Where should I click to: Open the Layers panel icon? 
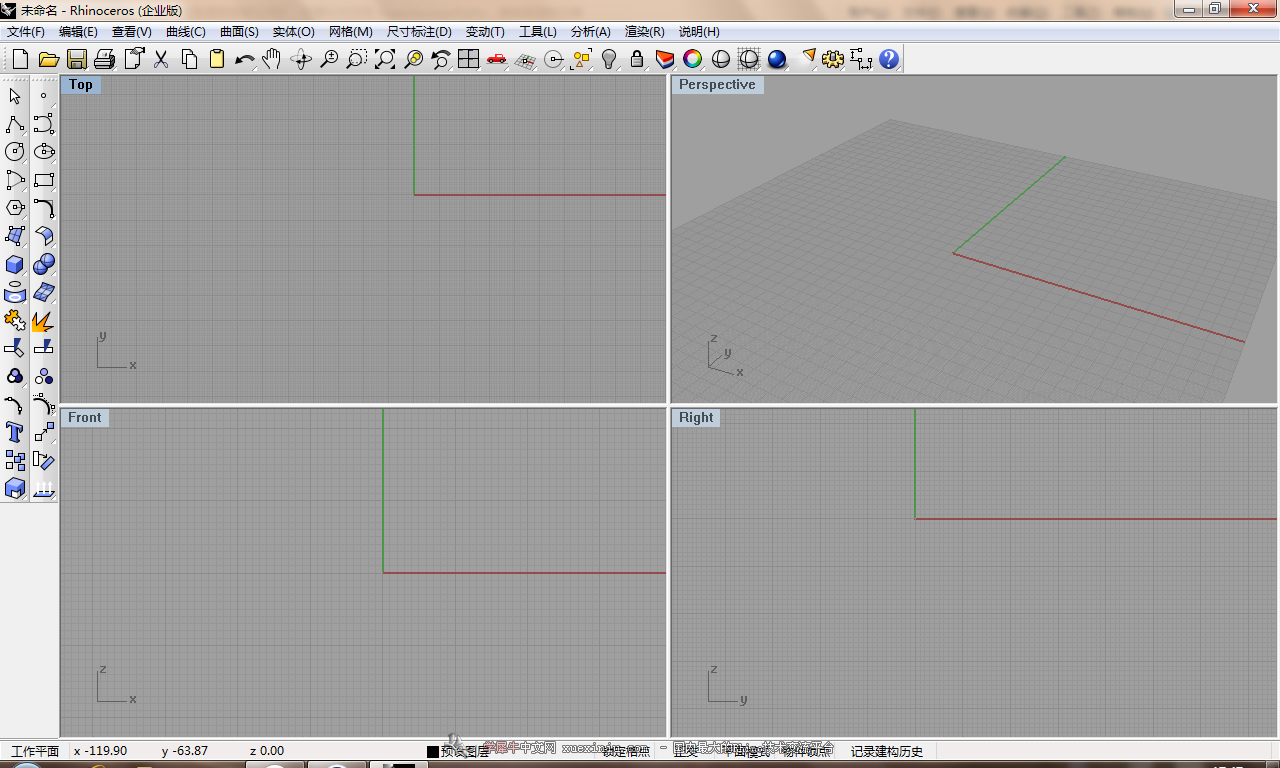click(x=665, y=59)
